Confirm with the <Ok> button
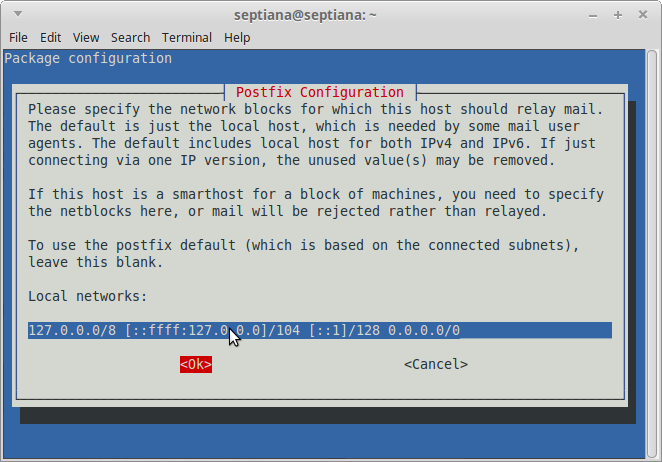This screenshot has width=662, height=462. coord(196,364)
